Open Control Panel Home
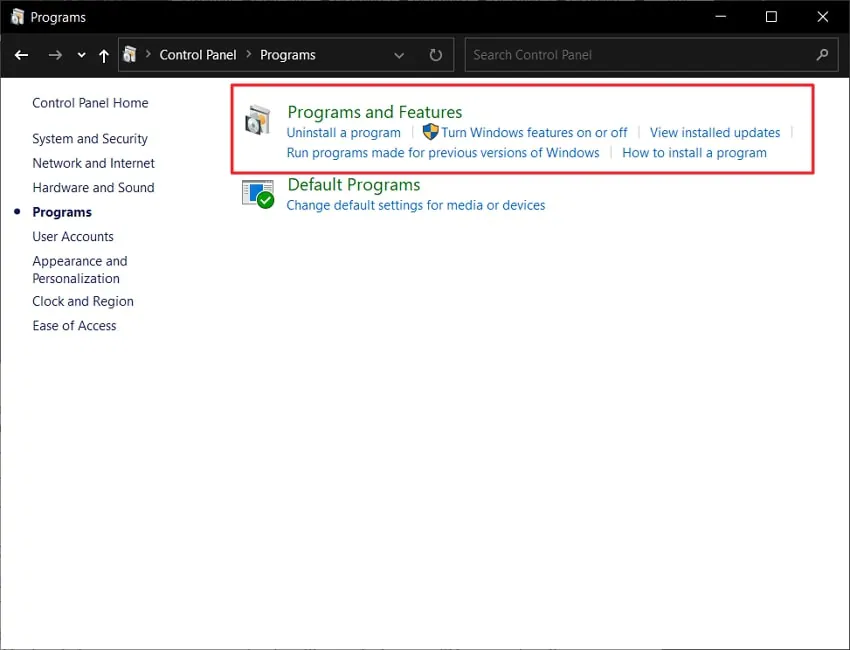The height and width of the screenshot is (650, 850). tap(90, 103)
